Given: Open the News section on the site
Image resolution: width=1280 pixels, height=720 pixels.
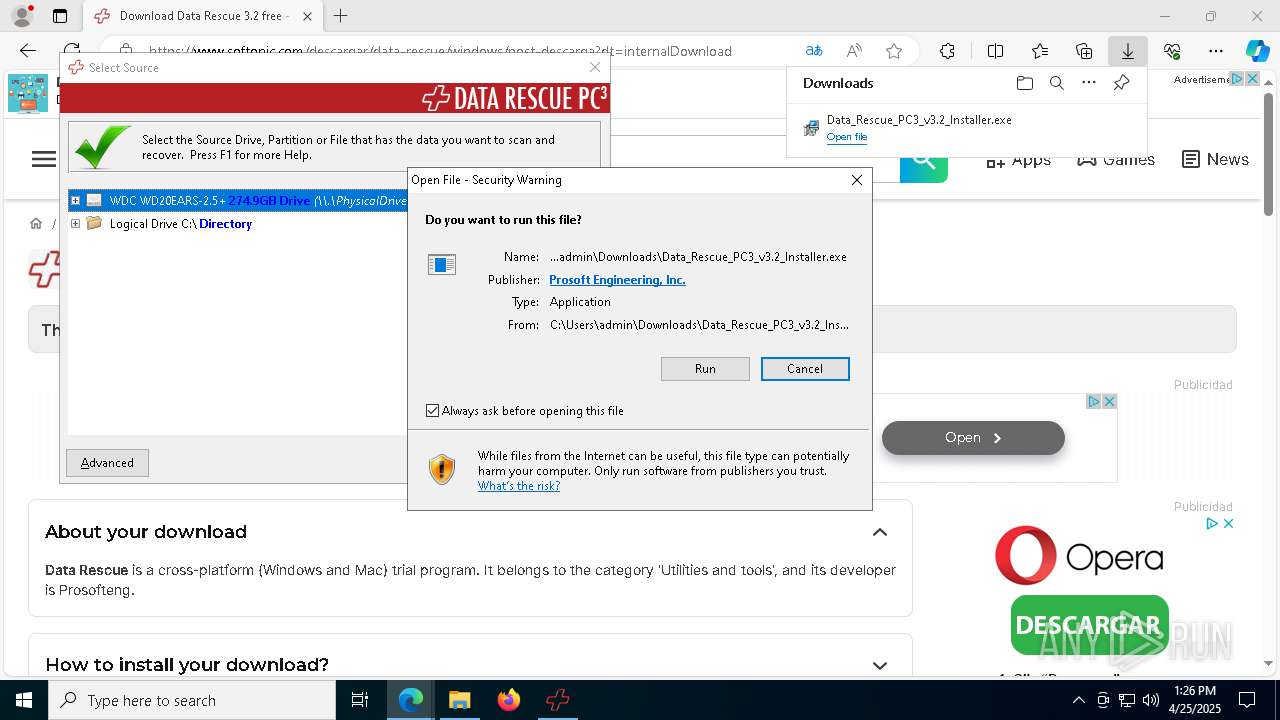Looking at the screenshot, I should [x=1215, y=159].
